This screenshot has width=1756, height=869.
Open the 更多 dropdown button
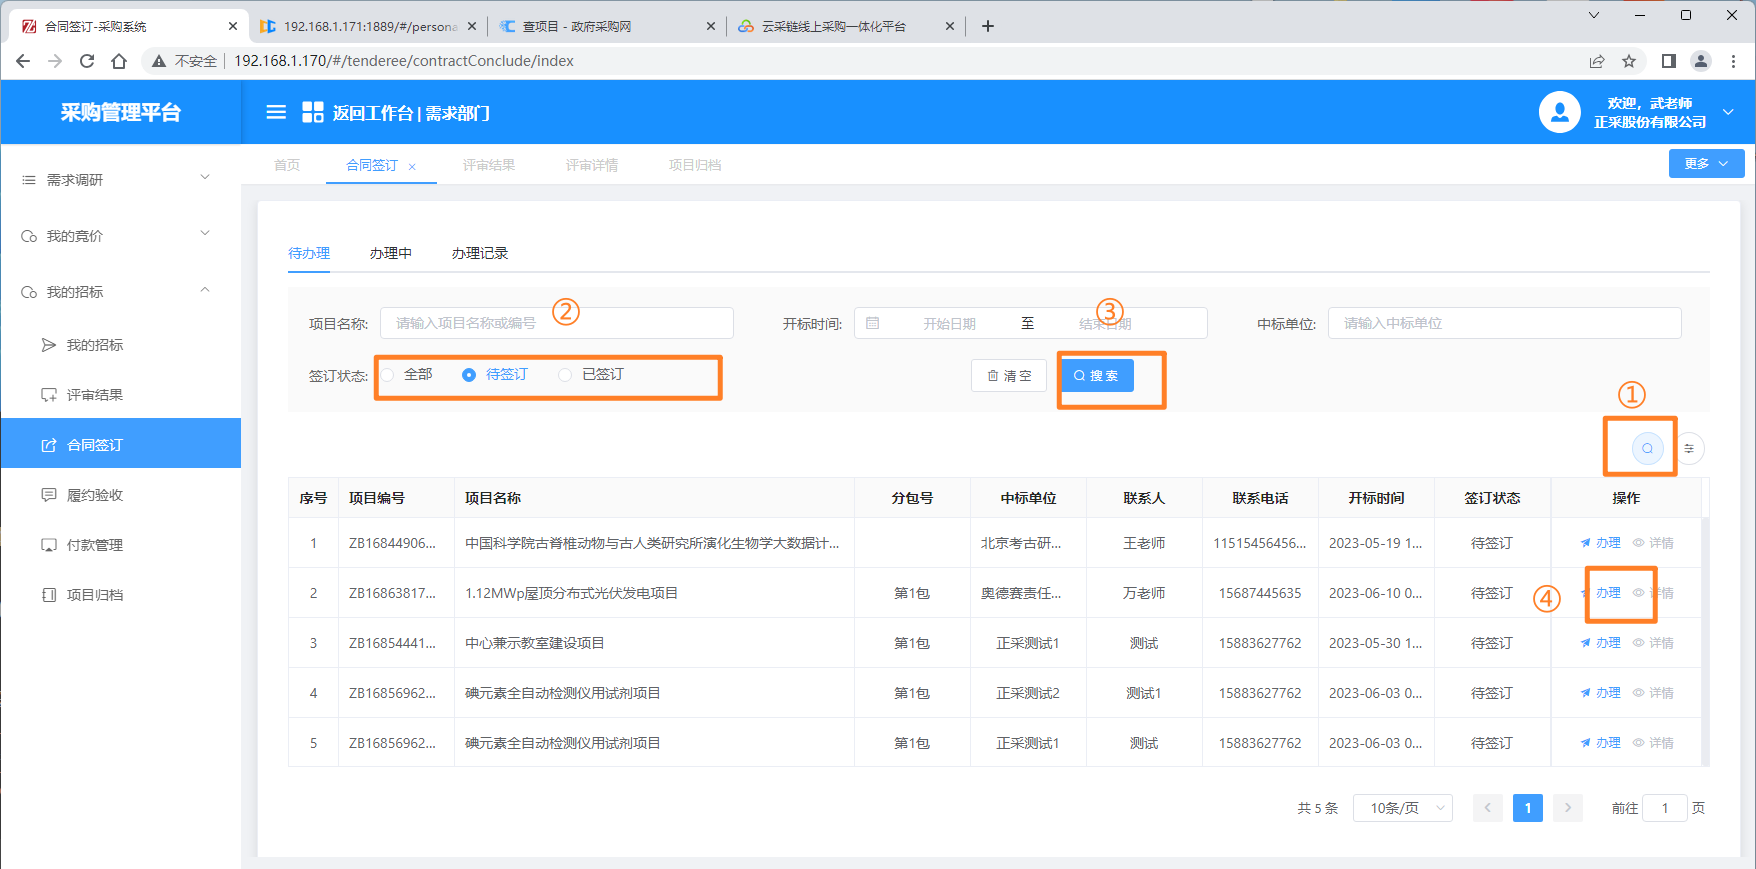pyautogui.click(x=1705, y=164)
